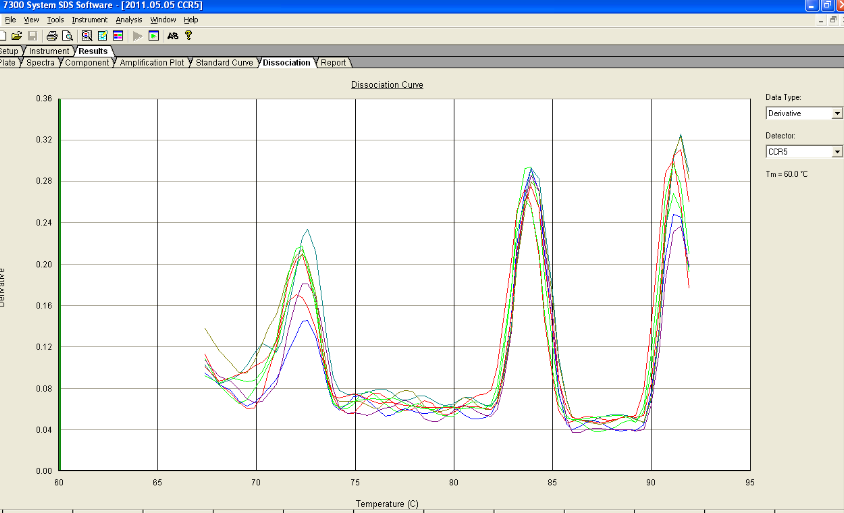The width and height of the screenshot is (844, 513).
Task: Click the Print icon in toolbar
Action: (52, 35)
